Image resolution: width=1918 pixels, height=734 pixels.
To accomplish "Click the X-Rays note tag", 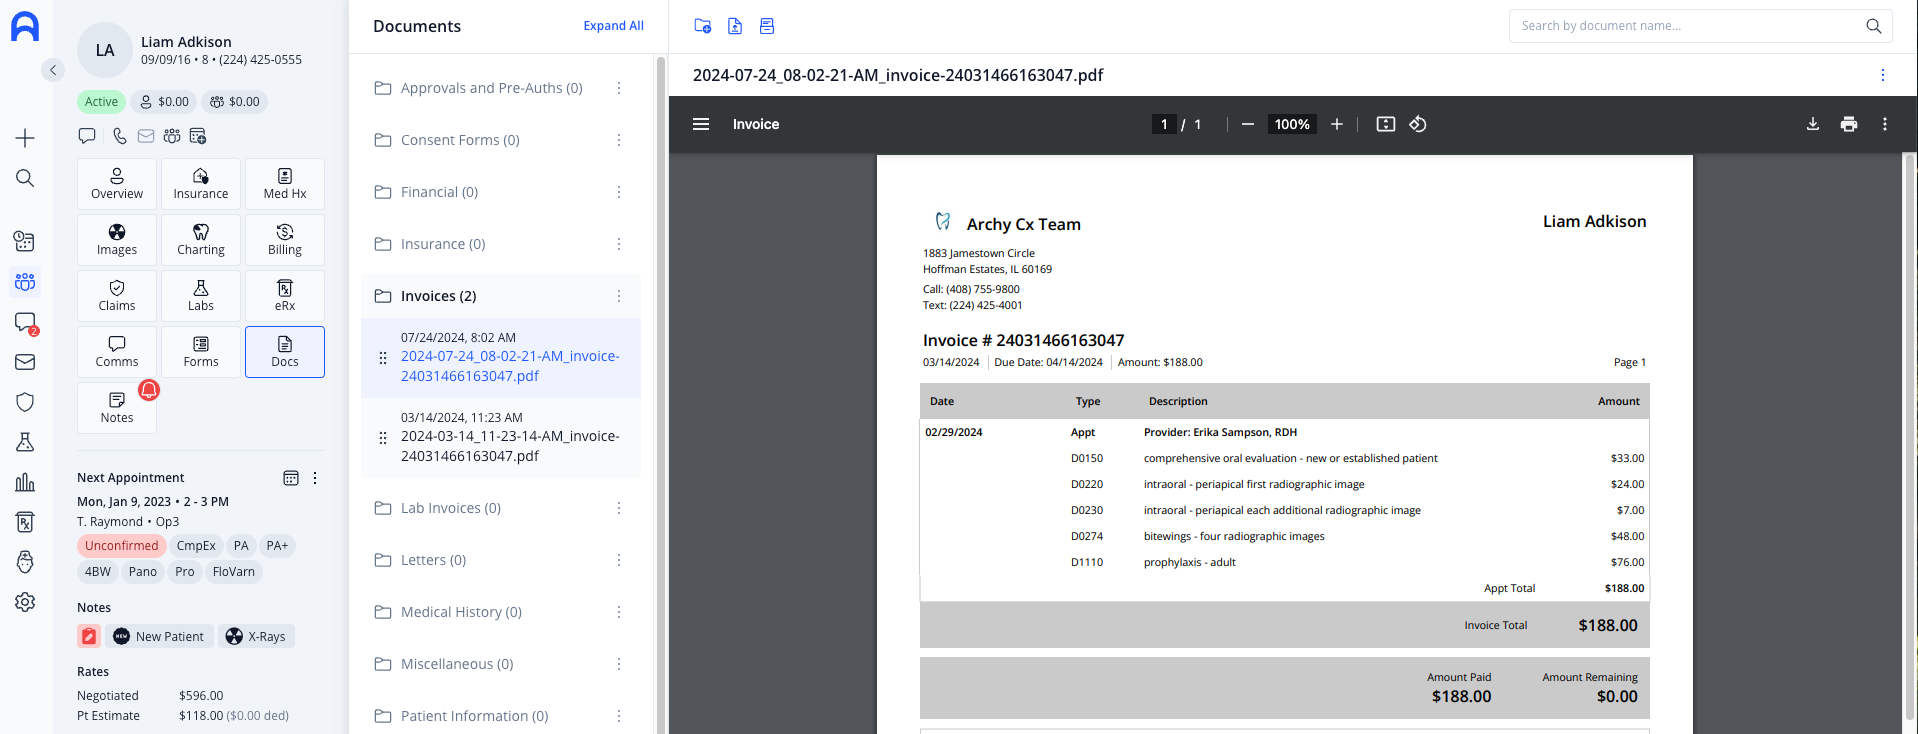I will pyautogui.click(x=258, y=636).
